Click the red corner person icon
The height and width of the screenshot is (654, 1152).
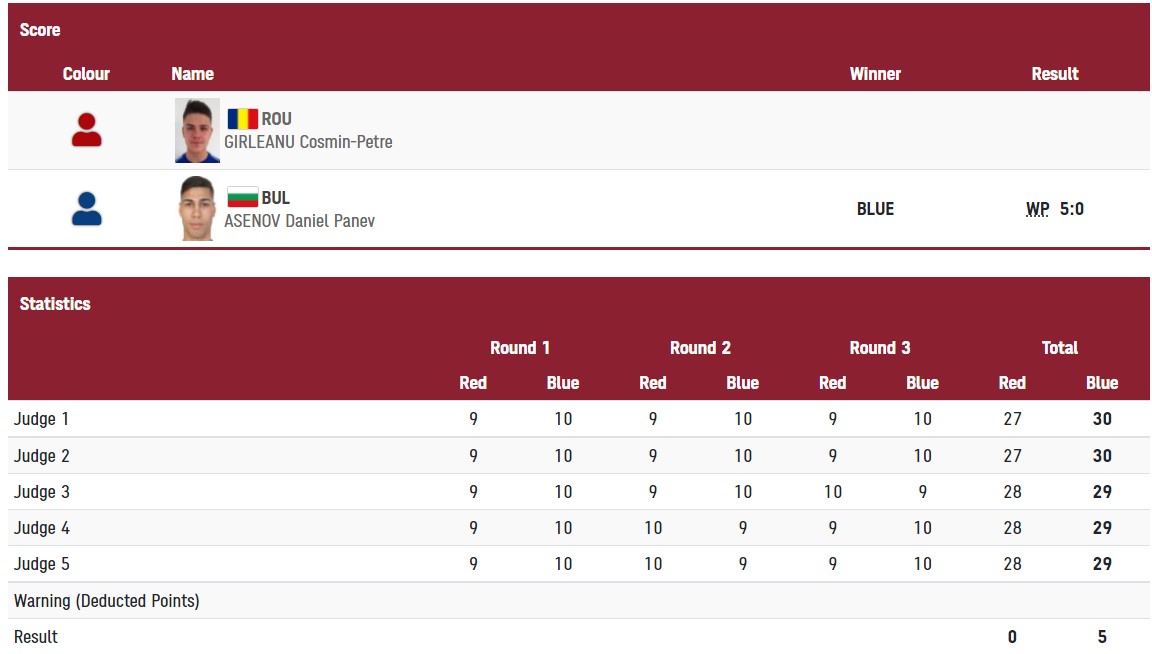tap(87, 130)
